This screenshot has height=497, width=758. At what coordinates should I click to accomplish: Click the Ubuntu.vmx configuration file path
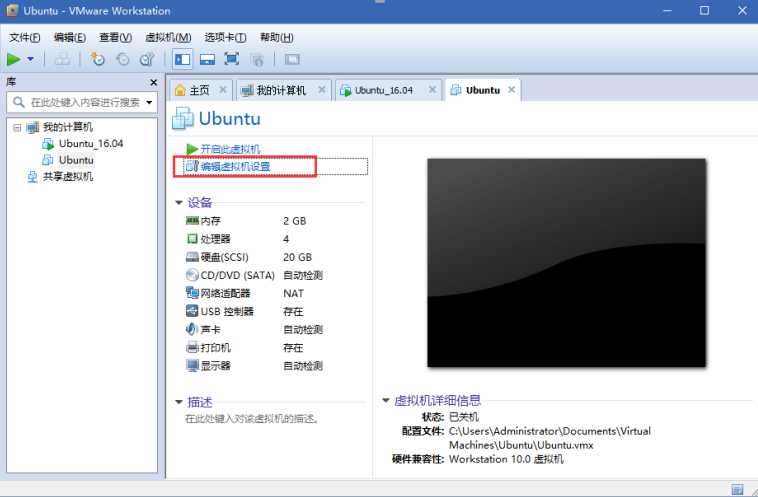pyautogui.click(x=550, y=438)
